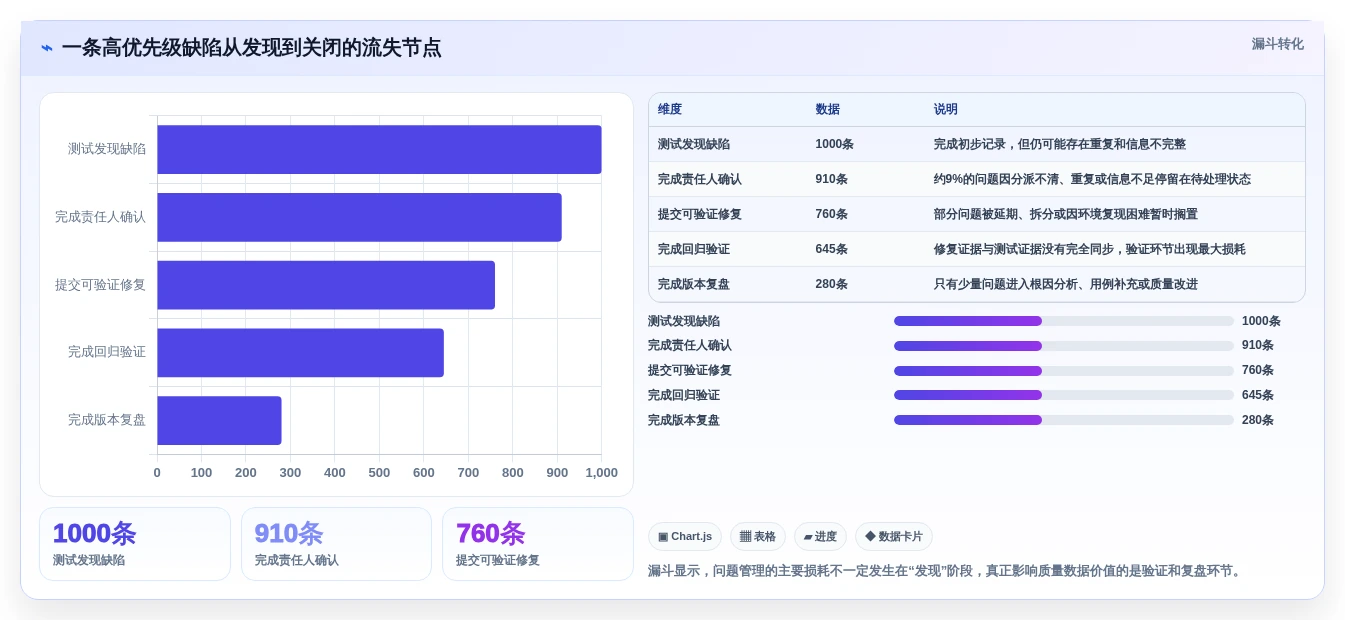Click the 漏斗转化 label in header

(1277, 44)
